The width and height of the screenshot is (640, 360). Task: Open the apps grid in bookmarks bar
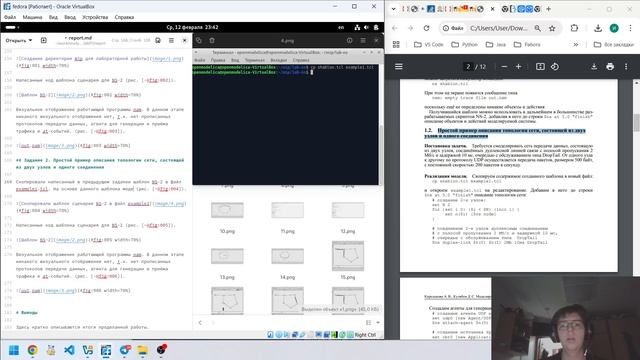396,44
